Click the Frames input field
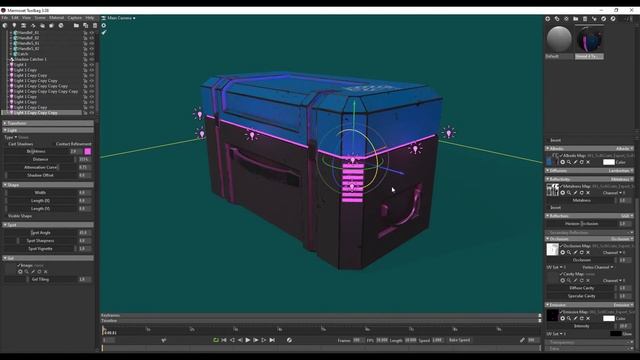The image size is (640, 360). [x=358, y=340]
